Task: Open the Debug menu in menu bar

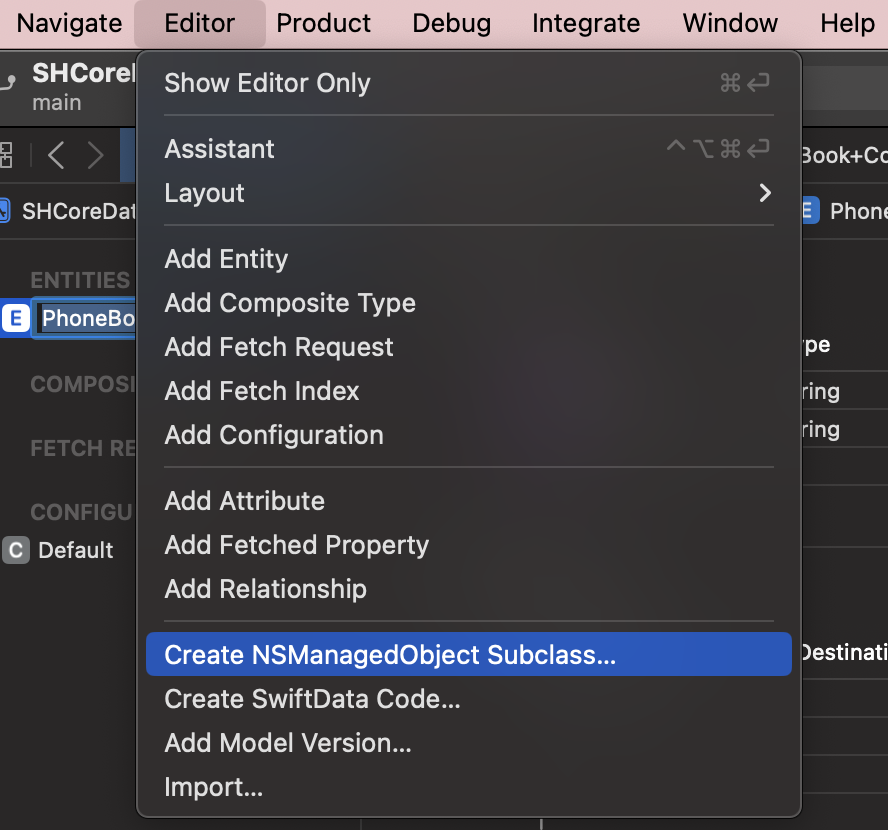Action: [451, 23]
